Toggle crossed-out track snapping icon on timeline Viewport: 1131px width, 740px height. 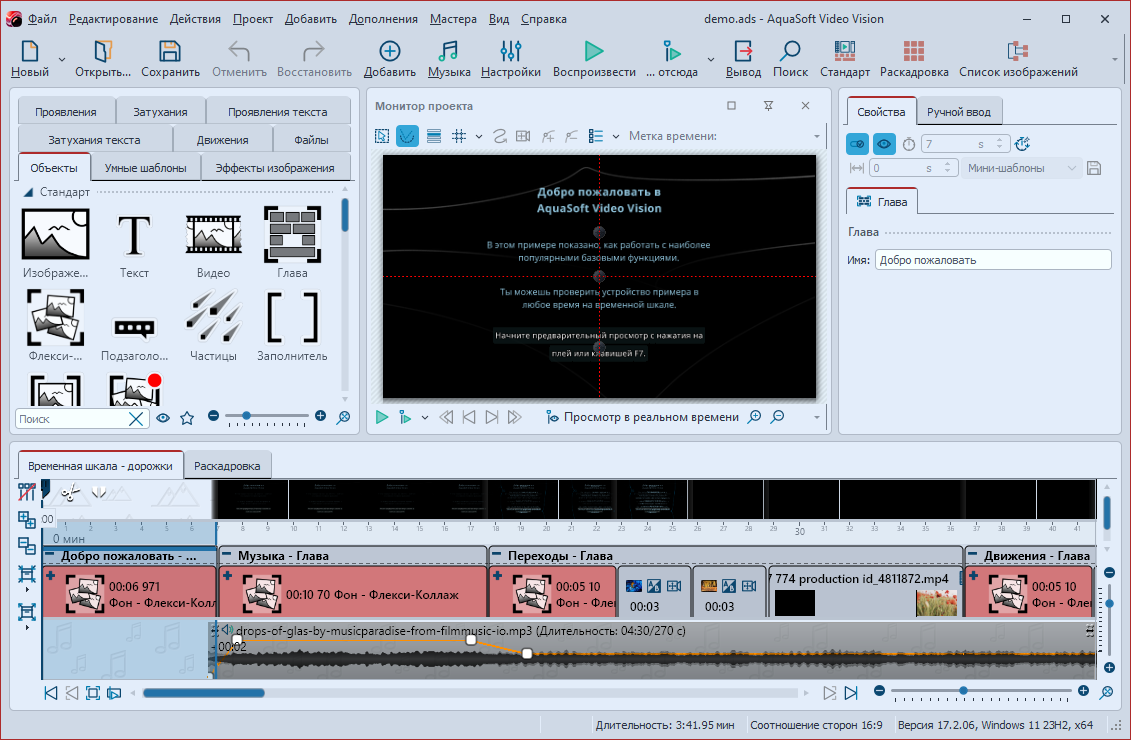click(27, 492)
